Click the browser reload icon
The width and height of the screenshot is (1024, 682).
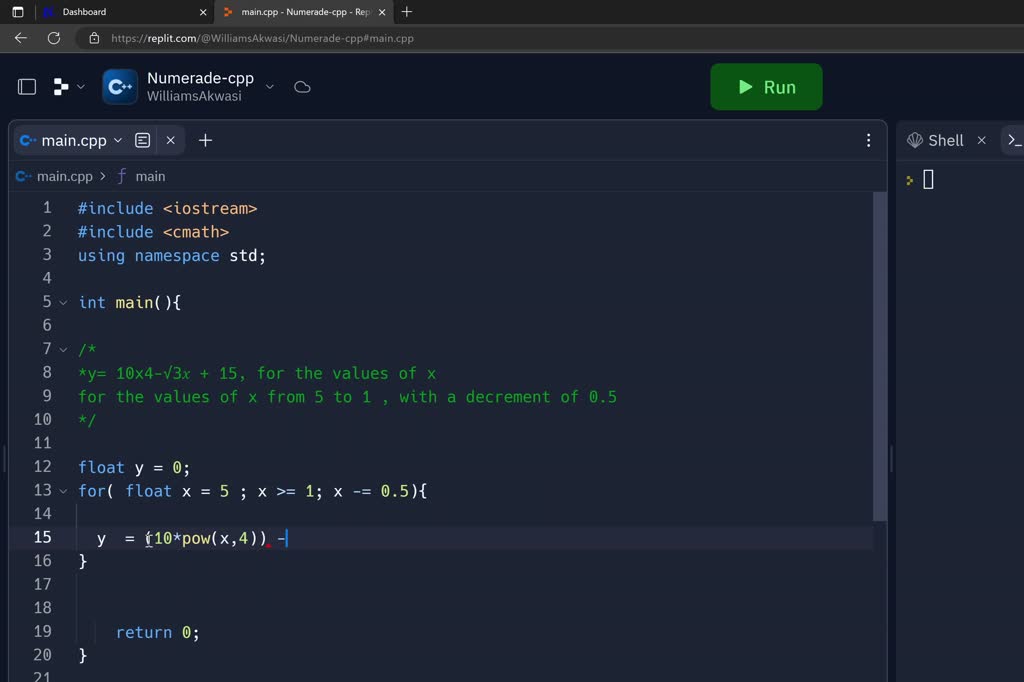(x=53, y=38)
